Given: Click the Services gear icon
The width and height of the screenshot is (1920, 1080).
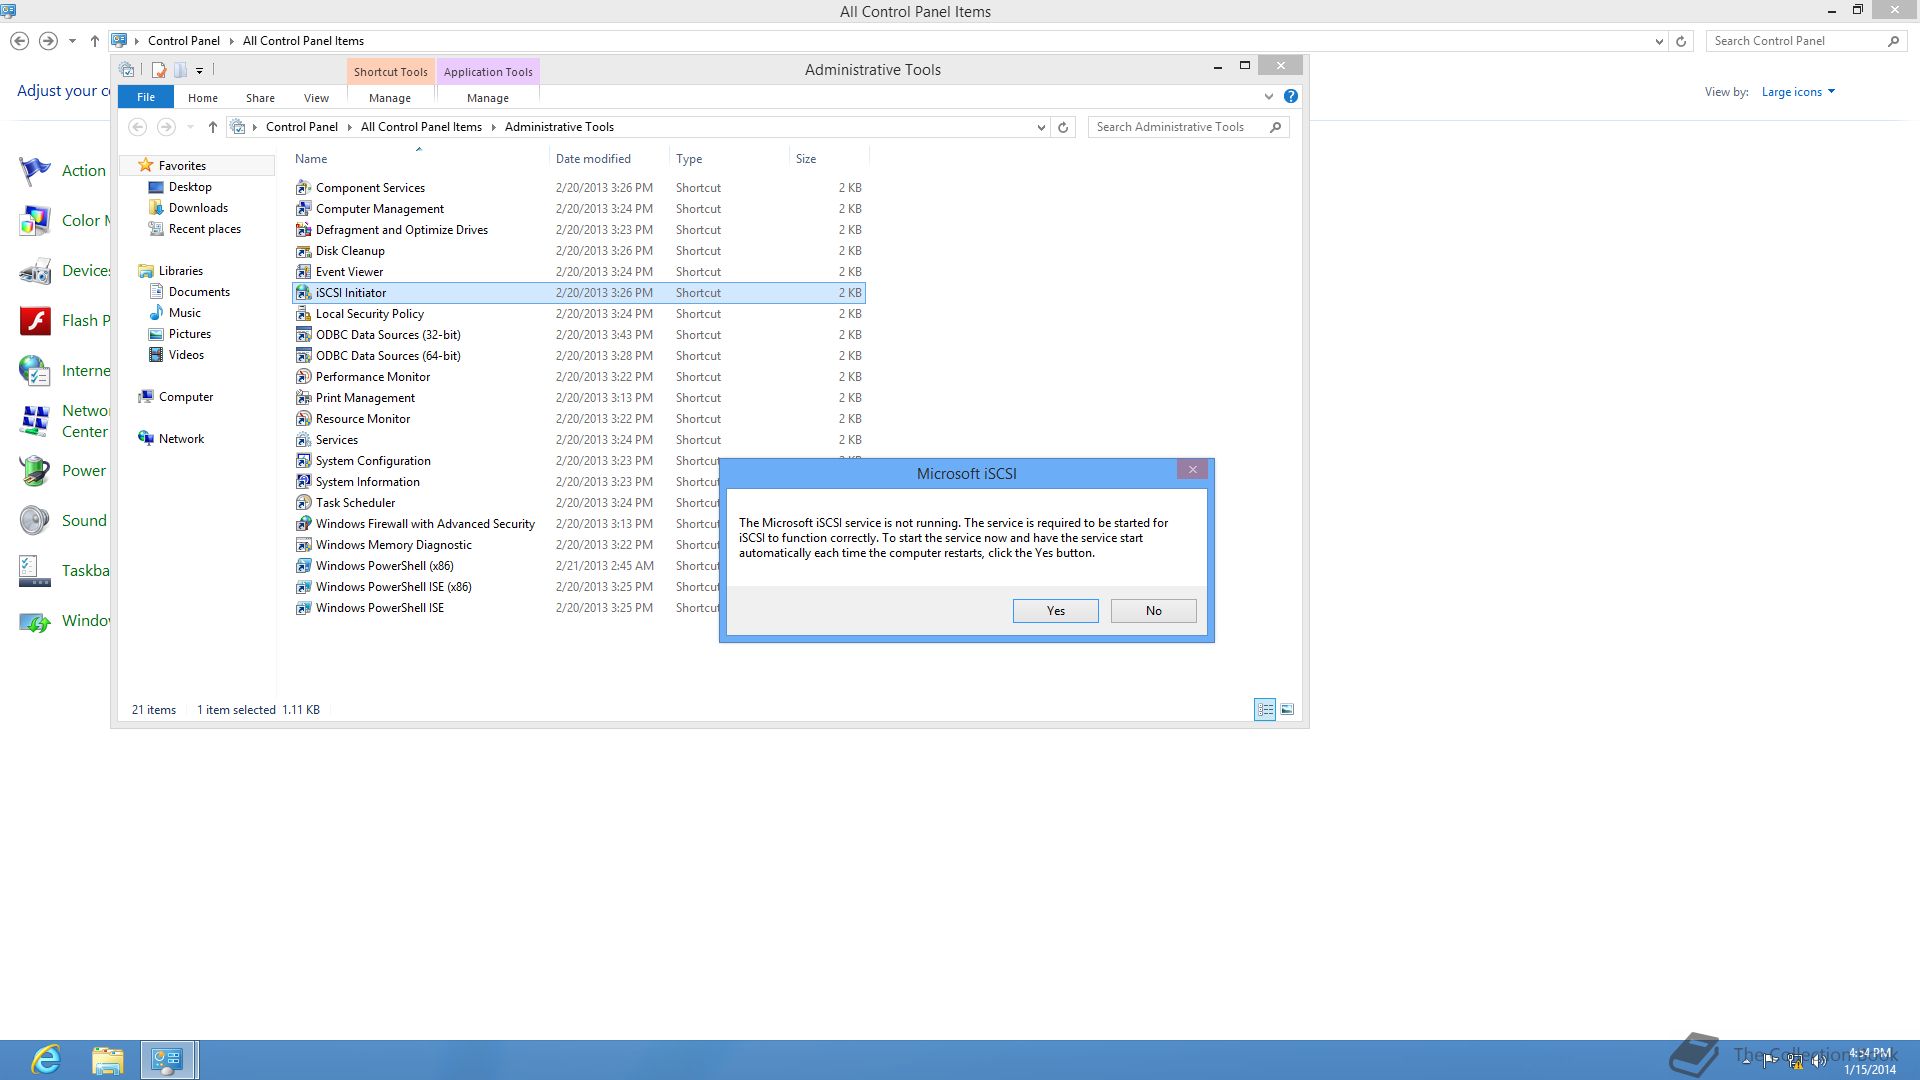Looking at the screenshot, I should click(303, 440).
